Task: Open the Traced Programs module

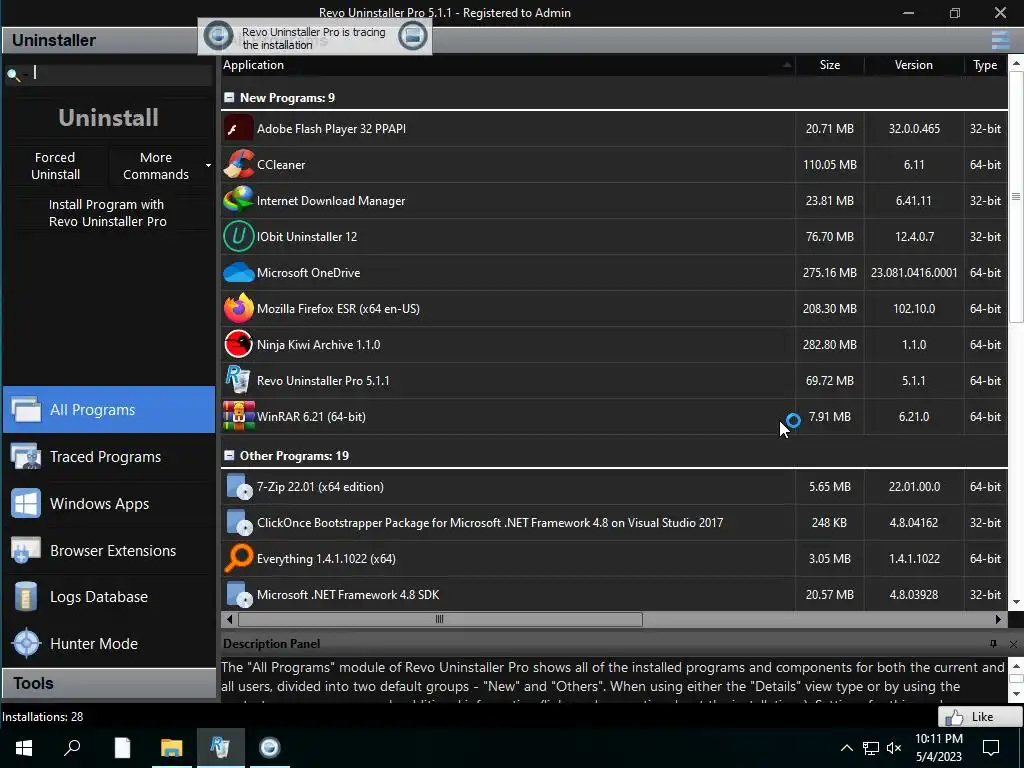Action: [108, 456]
